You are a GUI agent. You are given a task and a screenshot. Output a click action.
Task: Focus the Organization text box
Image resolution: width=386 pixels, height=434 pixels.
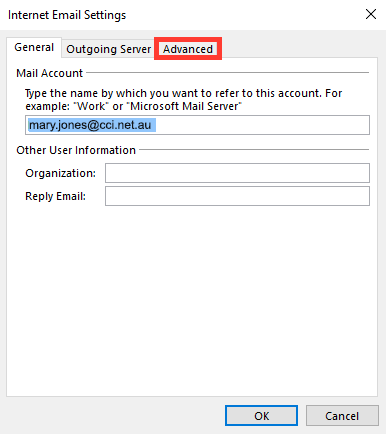237,173
